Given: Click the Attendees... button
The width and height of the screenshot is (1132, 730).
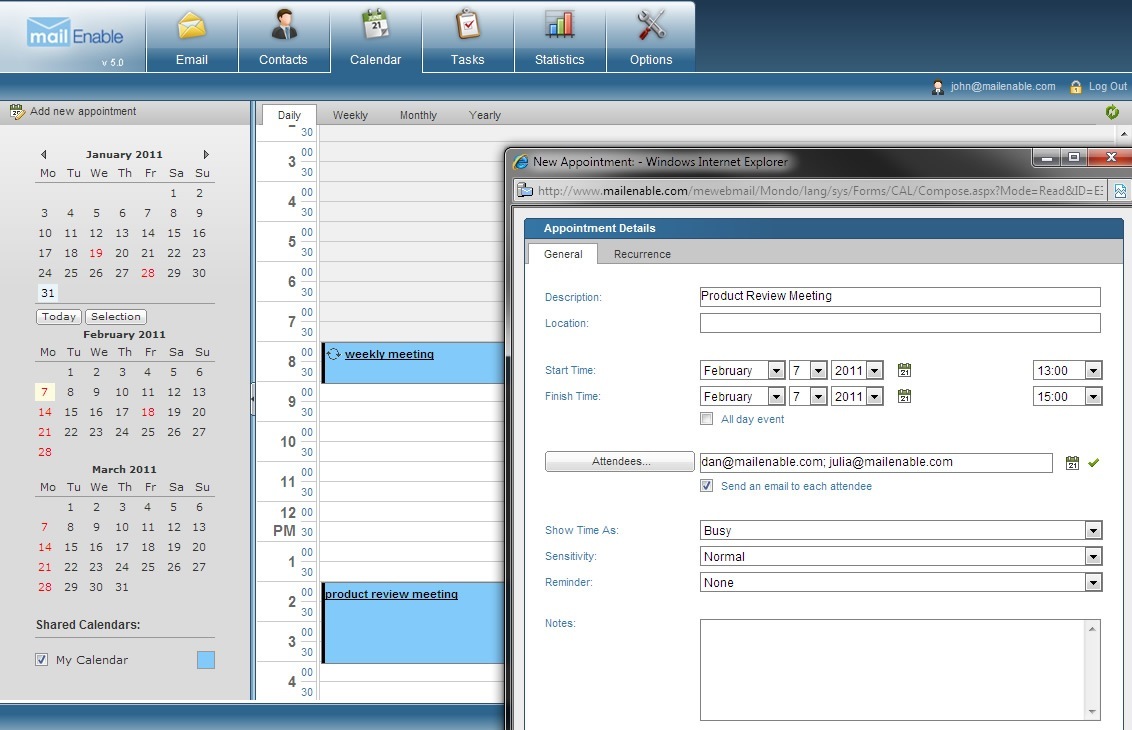Looking at the screenshot, I should (620, 461).
